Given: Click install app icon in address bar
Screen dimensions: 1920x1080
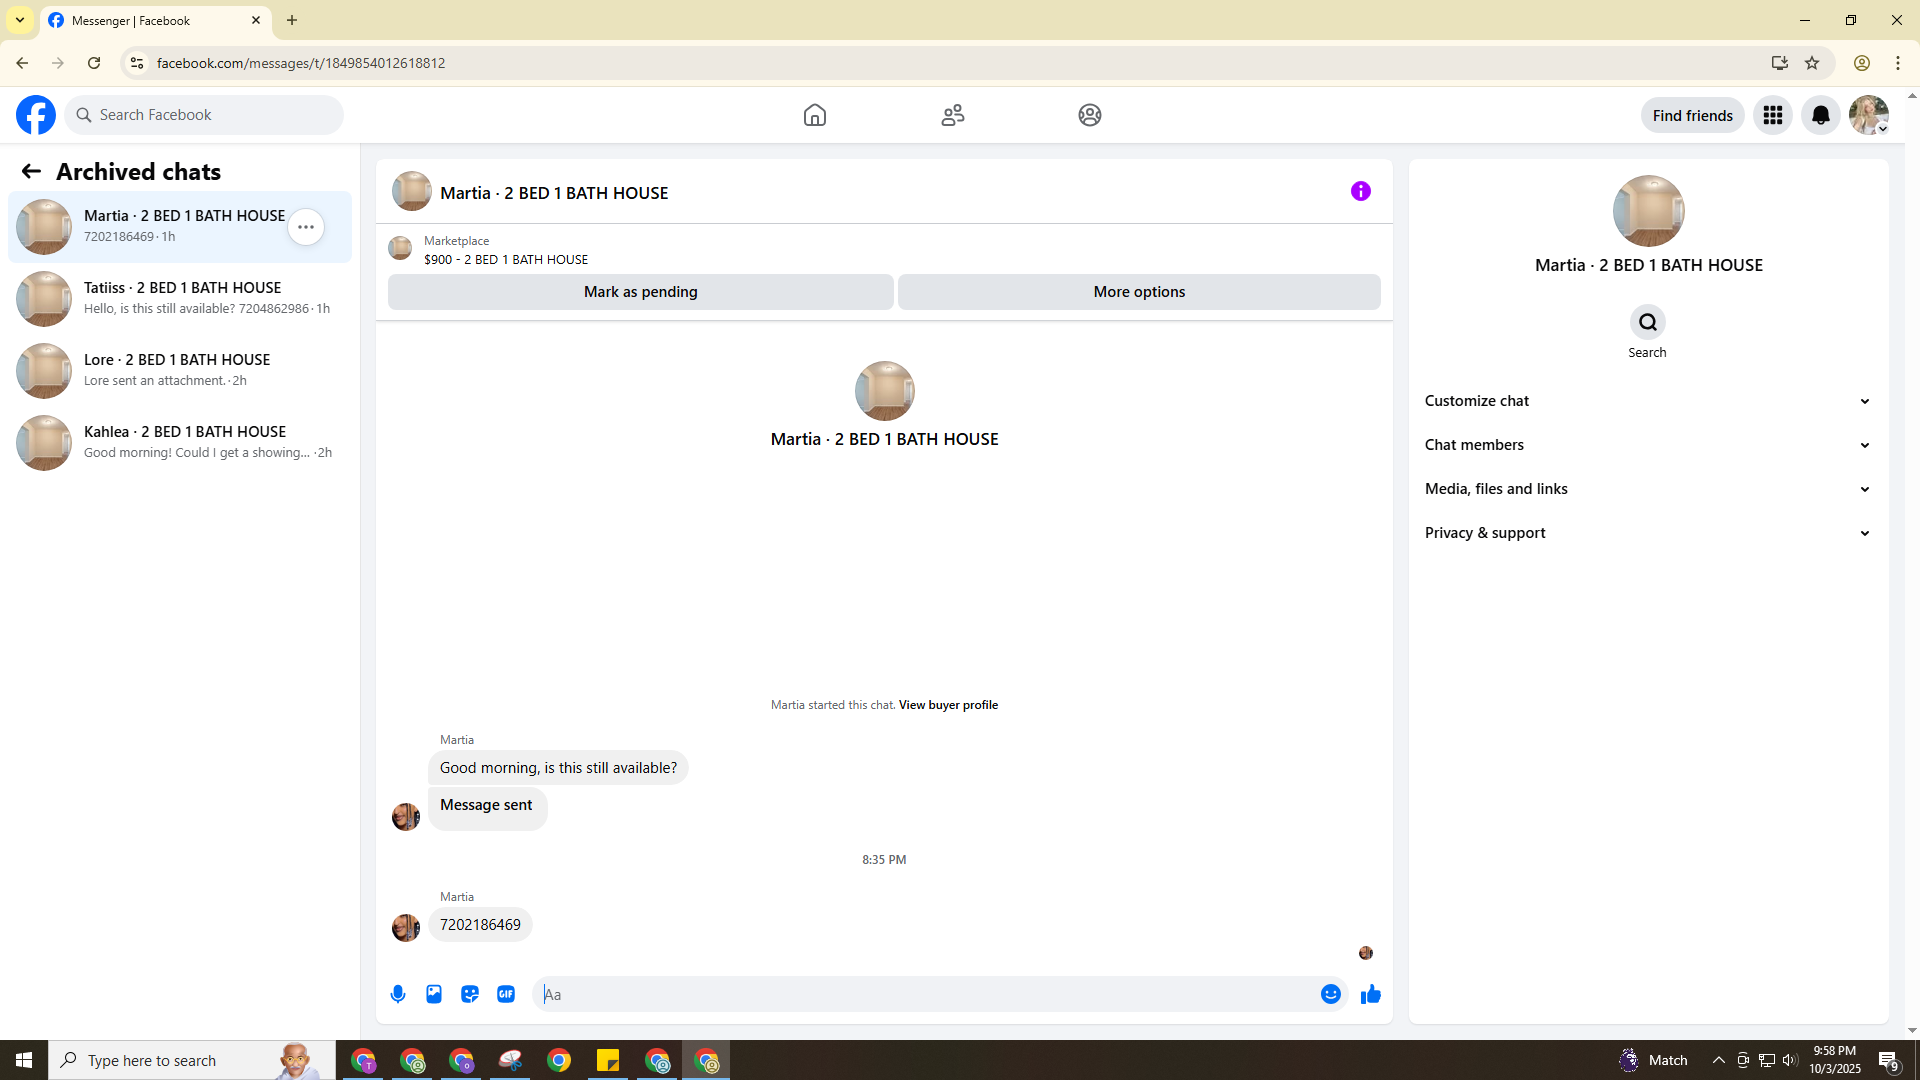Looking at the screenshot, I should tap(1780, 63).
